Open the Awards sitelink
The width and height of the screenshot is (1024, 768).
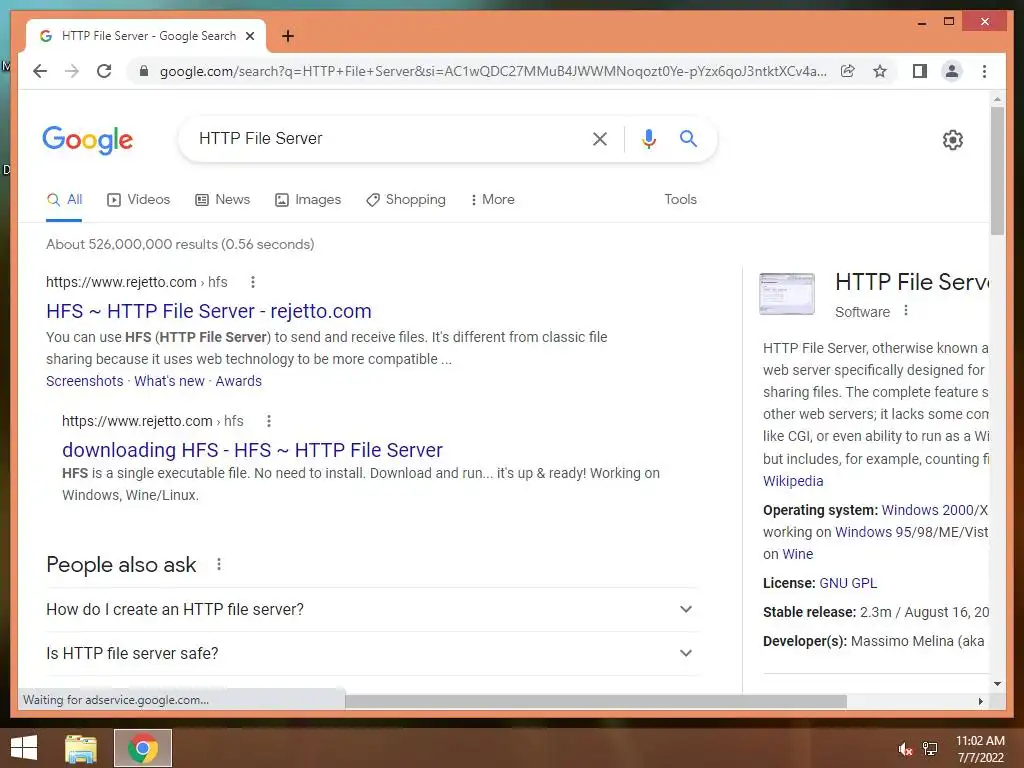[x=238, y=381]
